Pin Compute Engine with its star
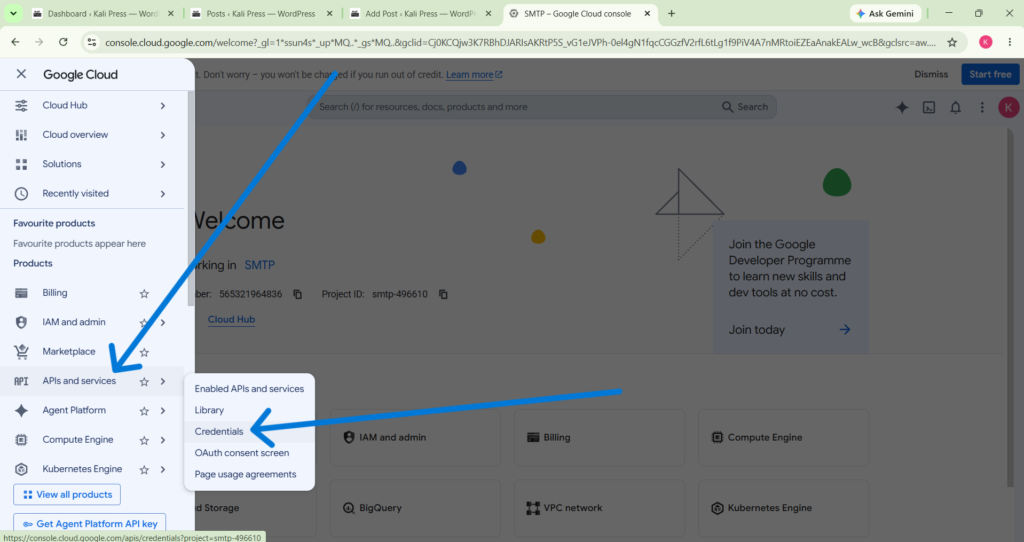The image size is (1024, 542). (x=144, y=440)
